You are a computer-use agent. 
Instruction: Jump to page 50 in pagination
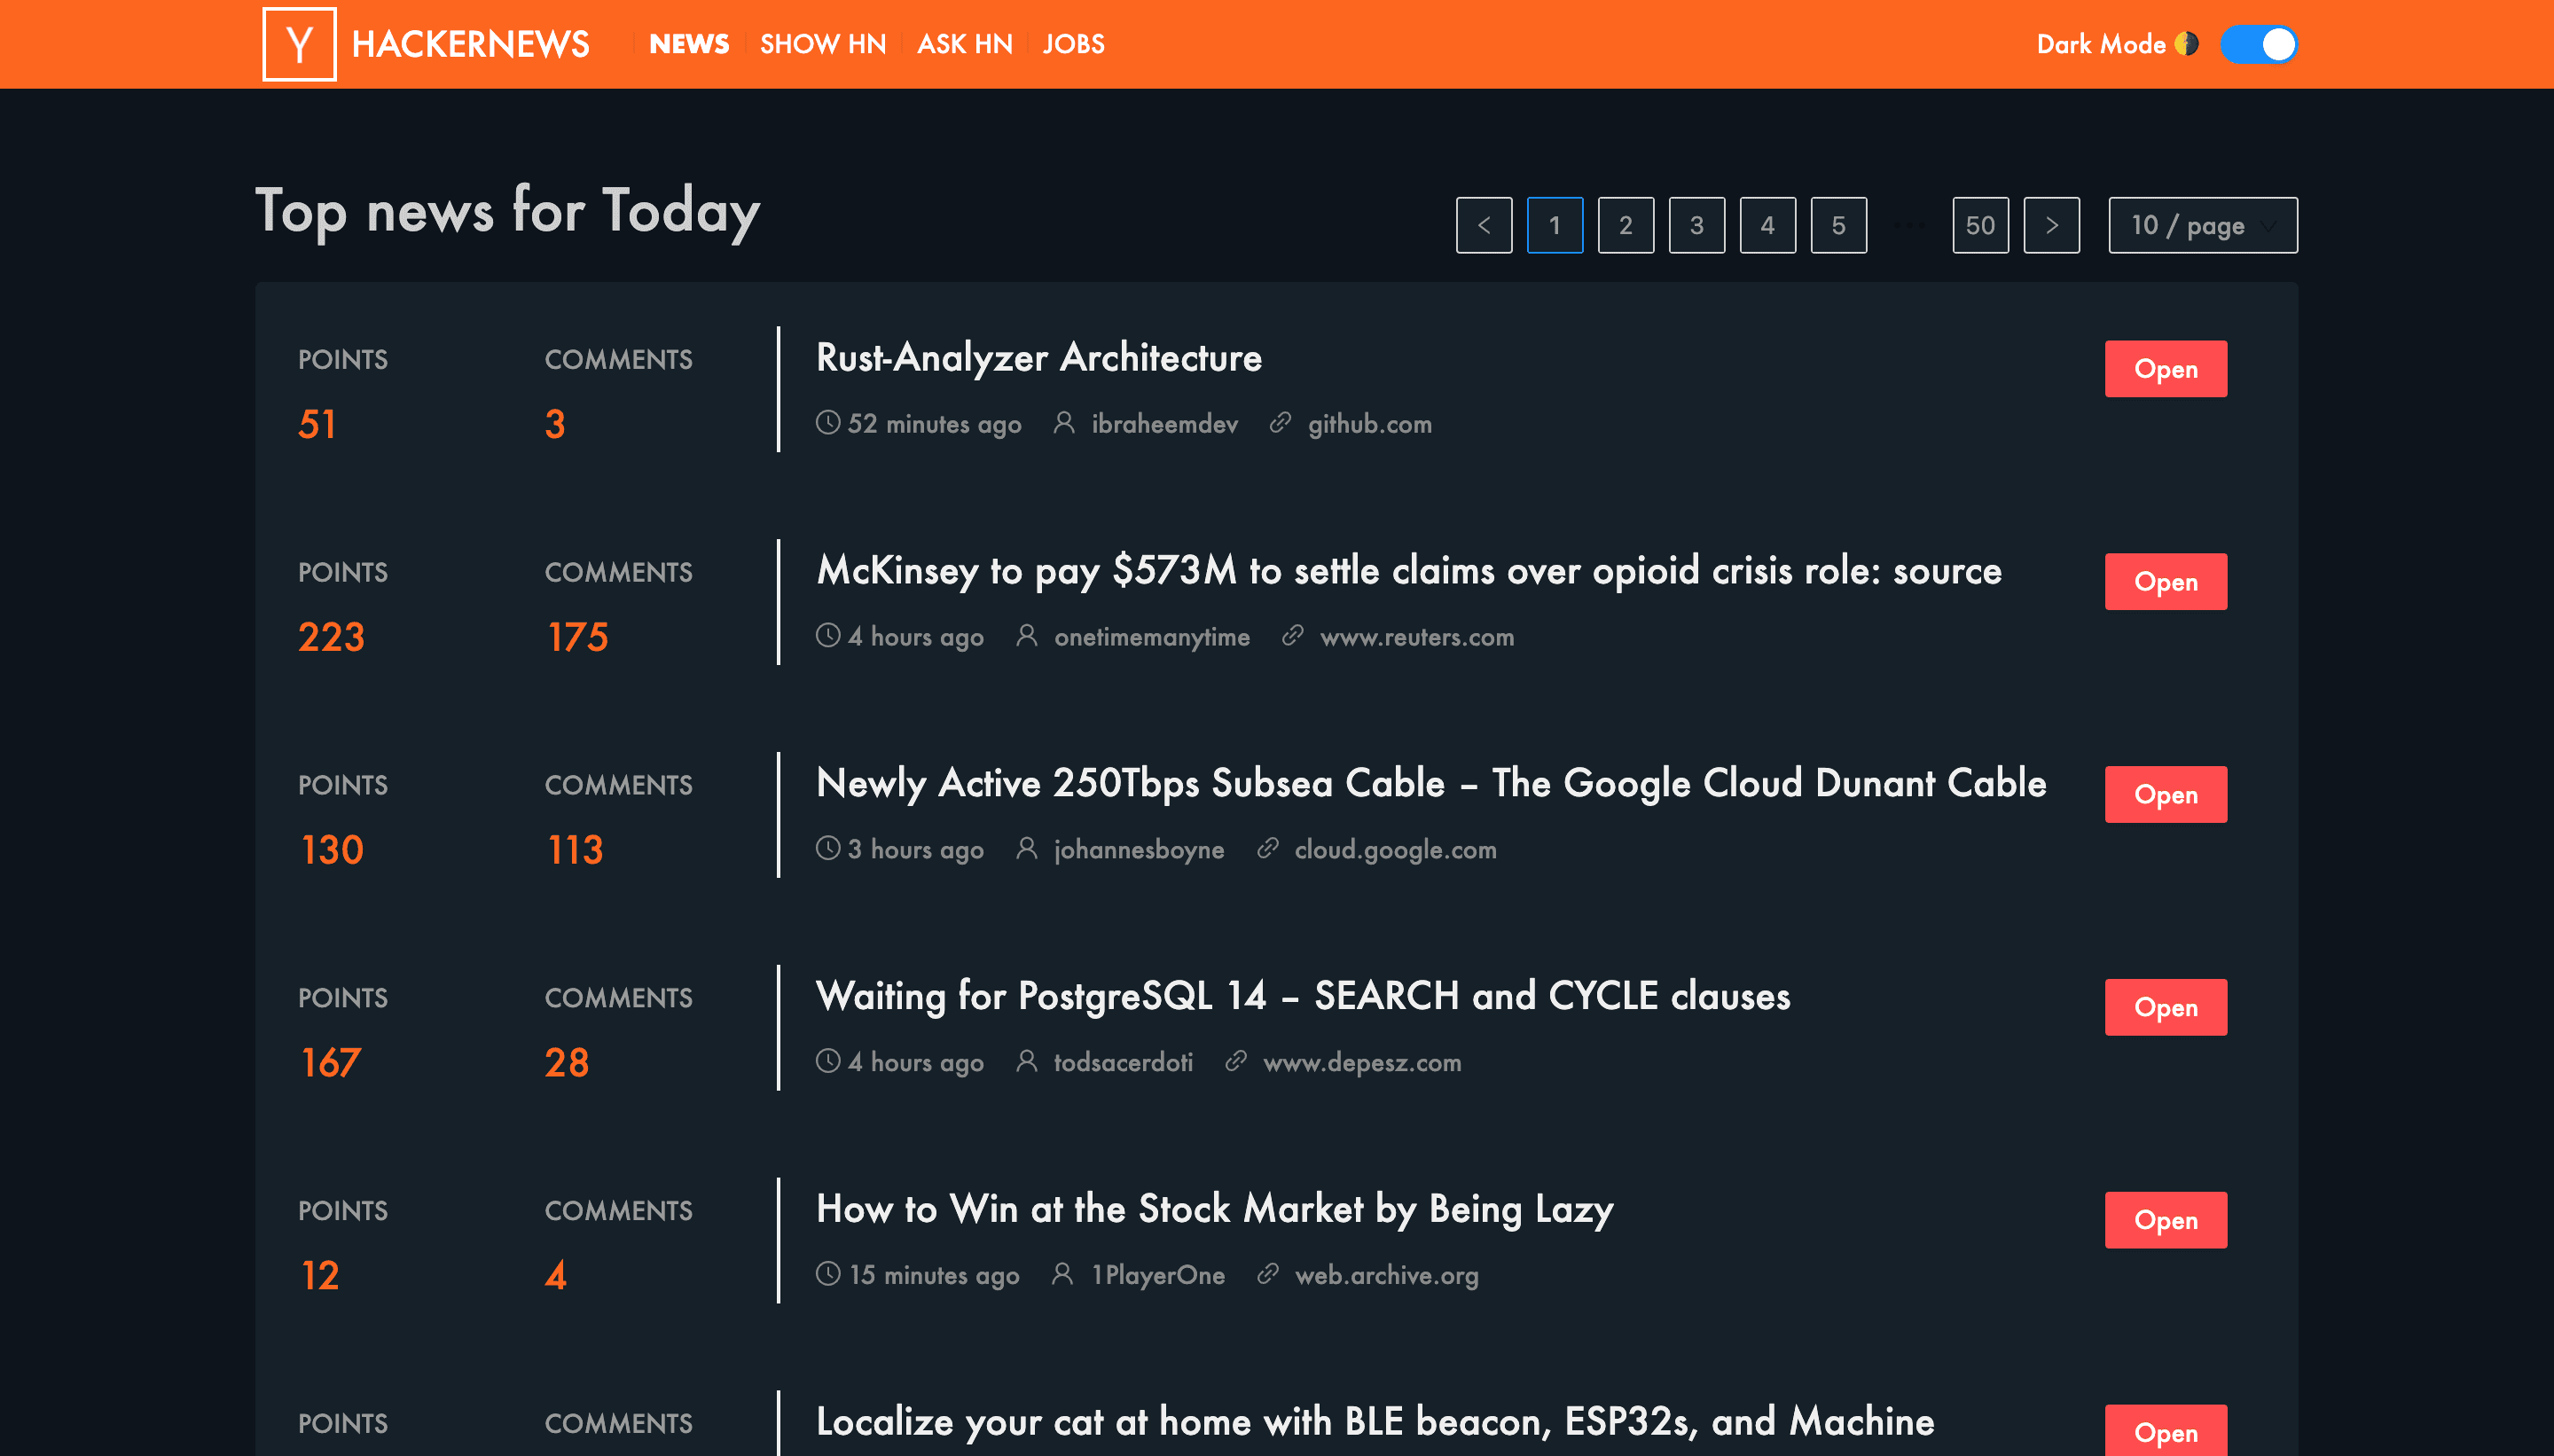1980,225
